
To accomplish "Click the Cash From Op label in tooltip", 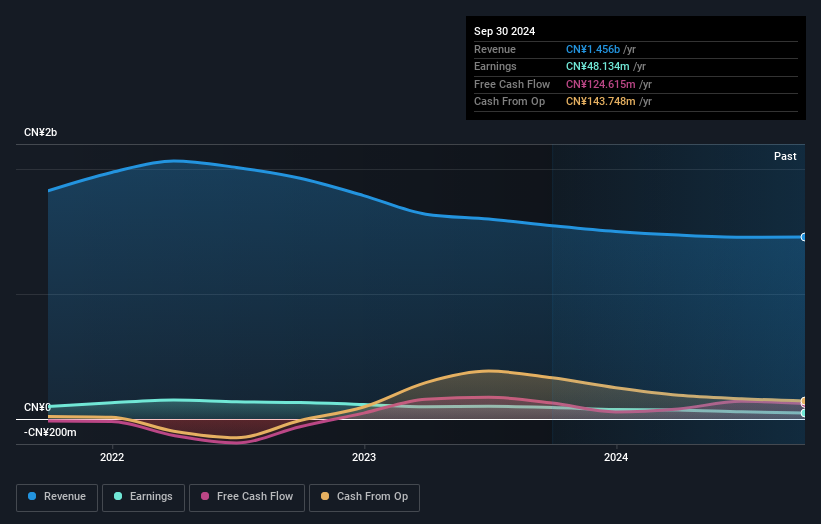I will tap(509, 102).
